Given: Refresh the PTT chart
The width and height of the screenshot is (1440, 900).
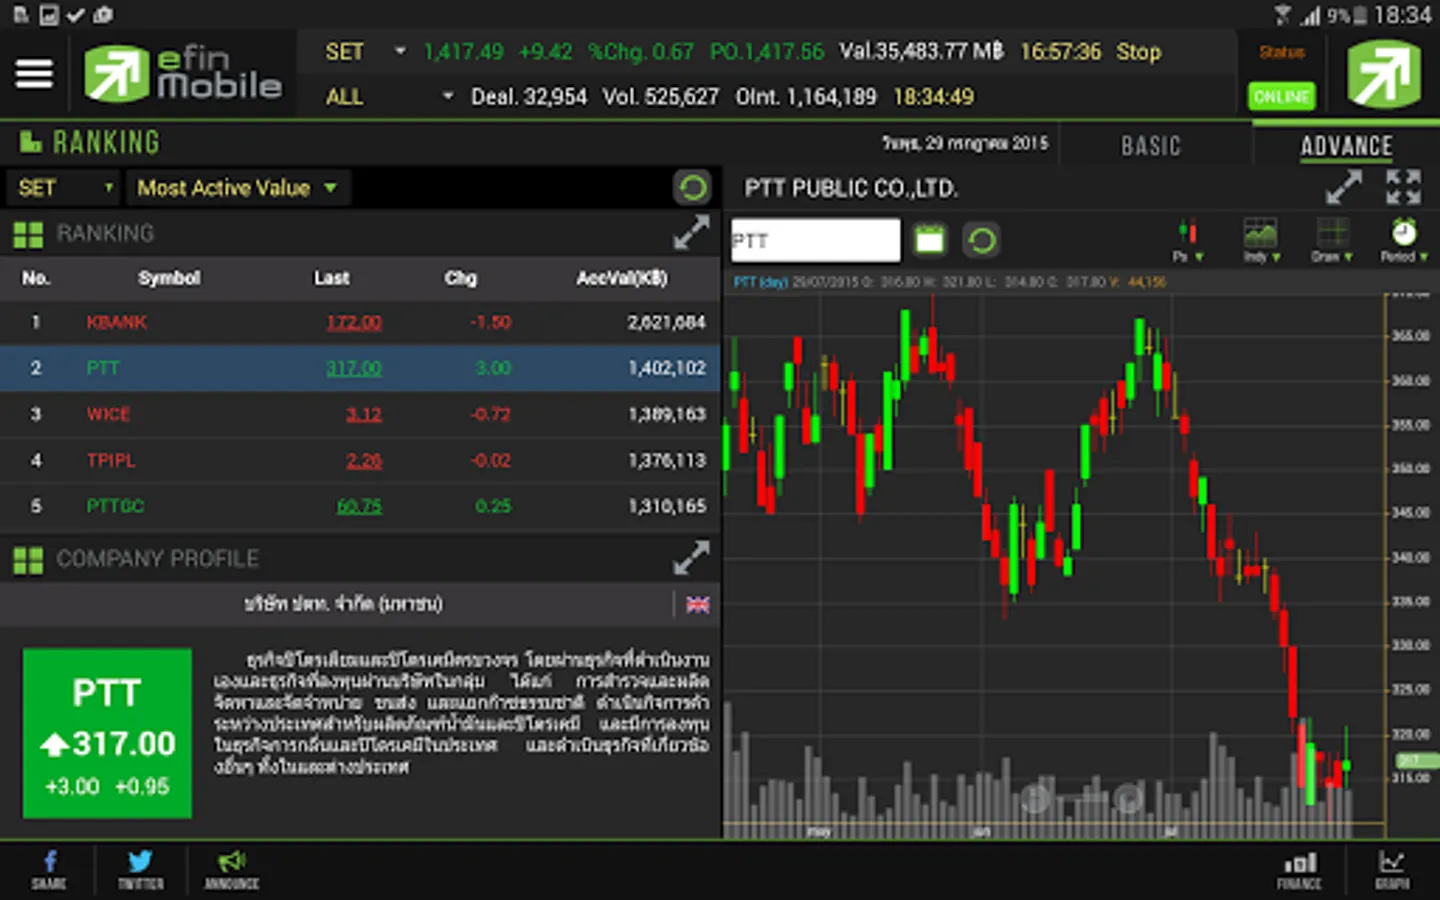Looking at the screenshot, I should pos(982,240).
